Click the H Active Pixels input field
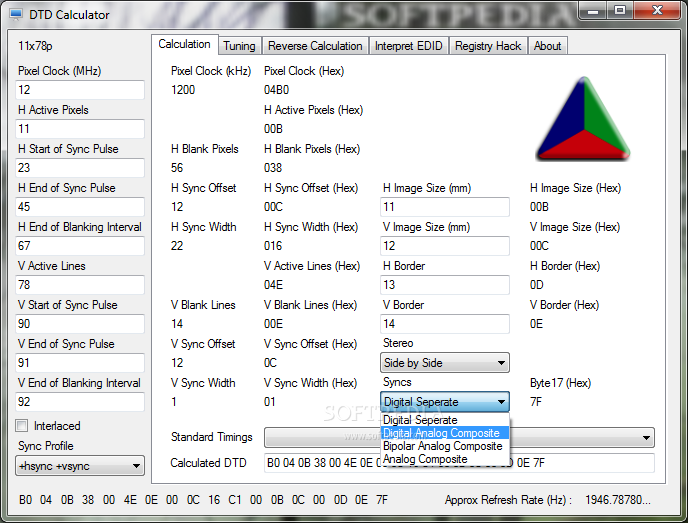Image resolution: width=688 pixels, height=523 pixels. point(80,129)
